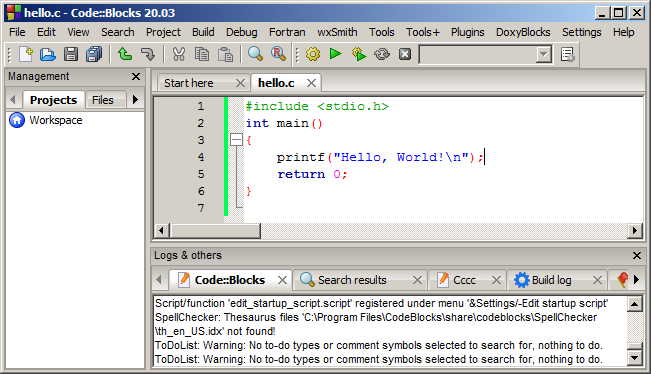Open the Fortran menu

point(287,32)
